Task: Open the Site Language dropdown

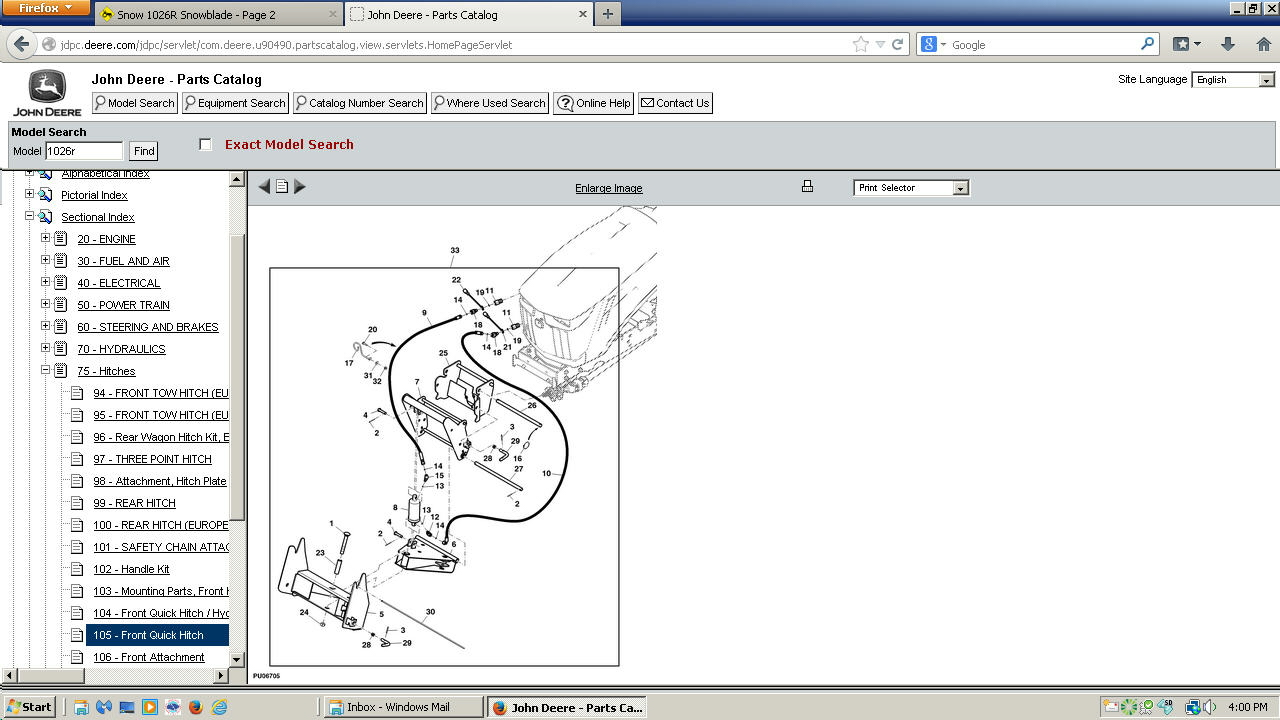Action: [1233, 80]
